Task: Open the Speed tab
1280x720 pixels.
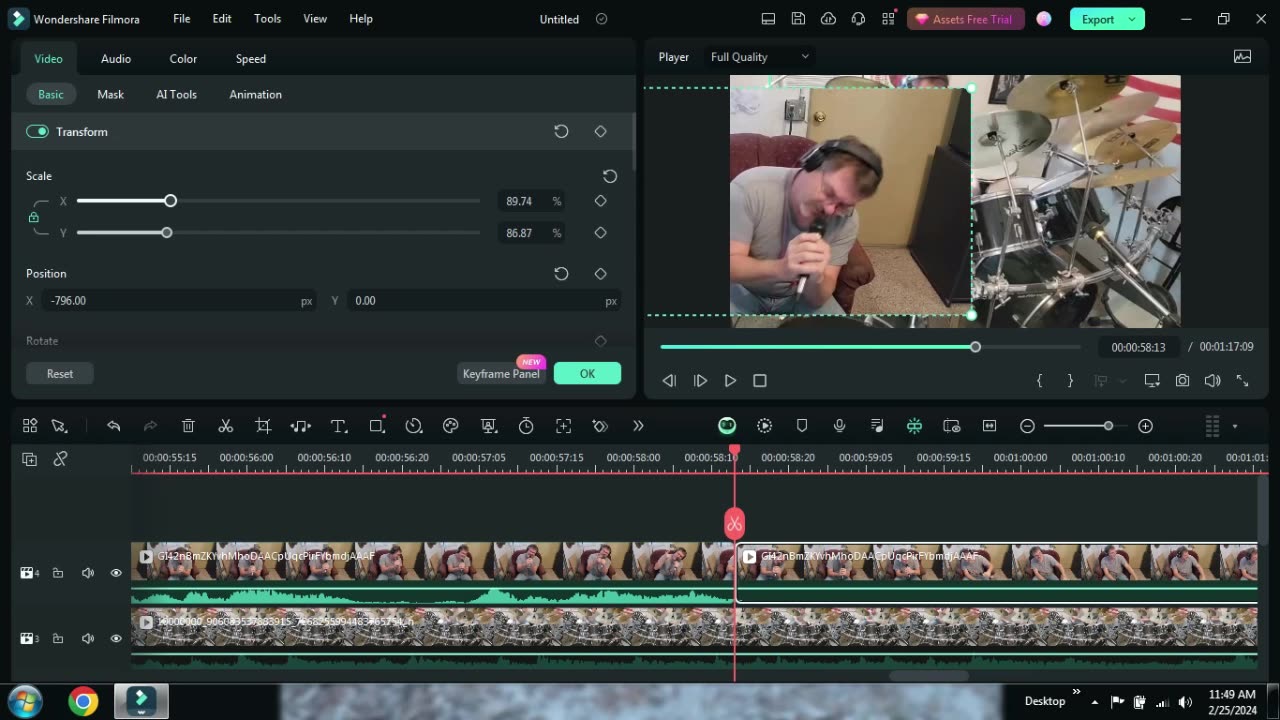Action: [251, 59]
